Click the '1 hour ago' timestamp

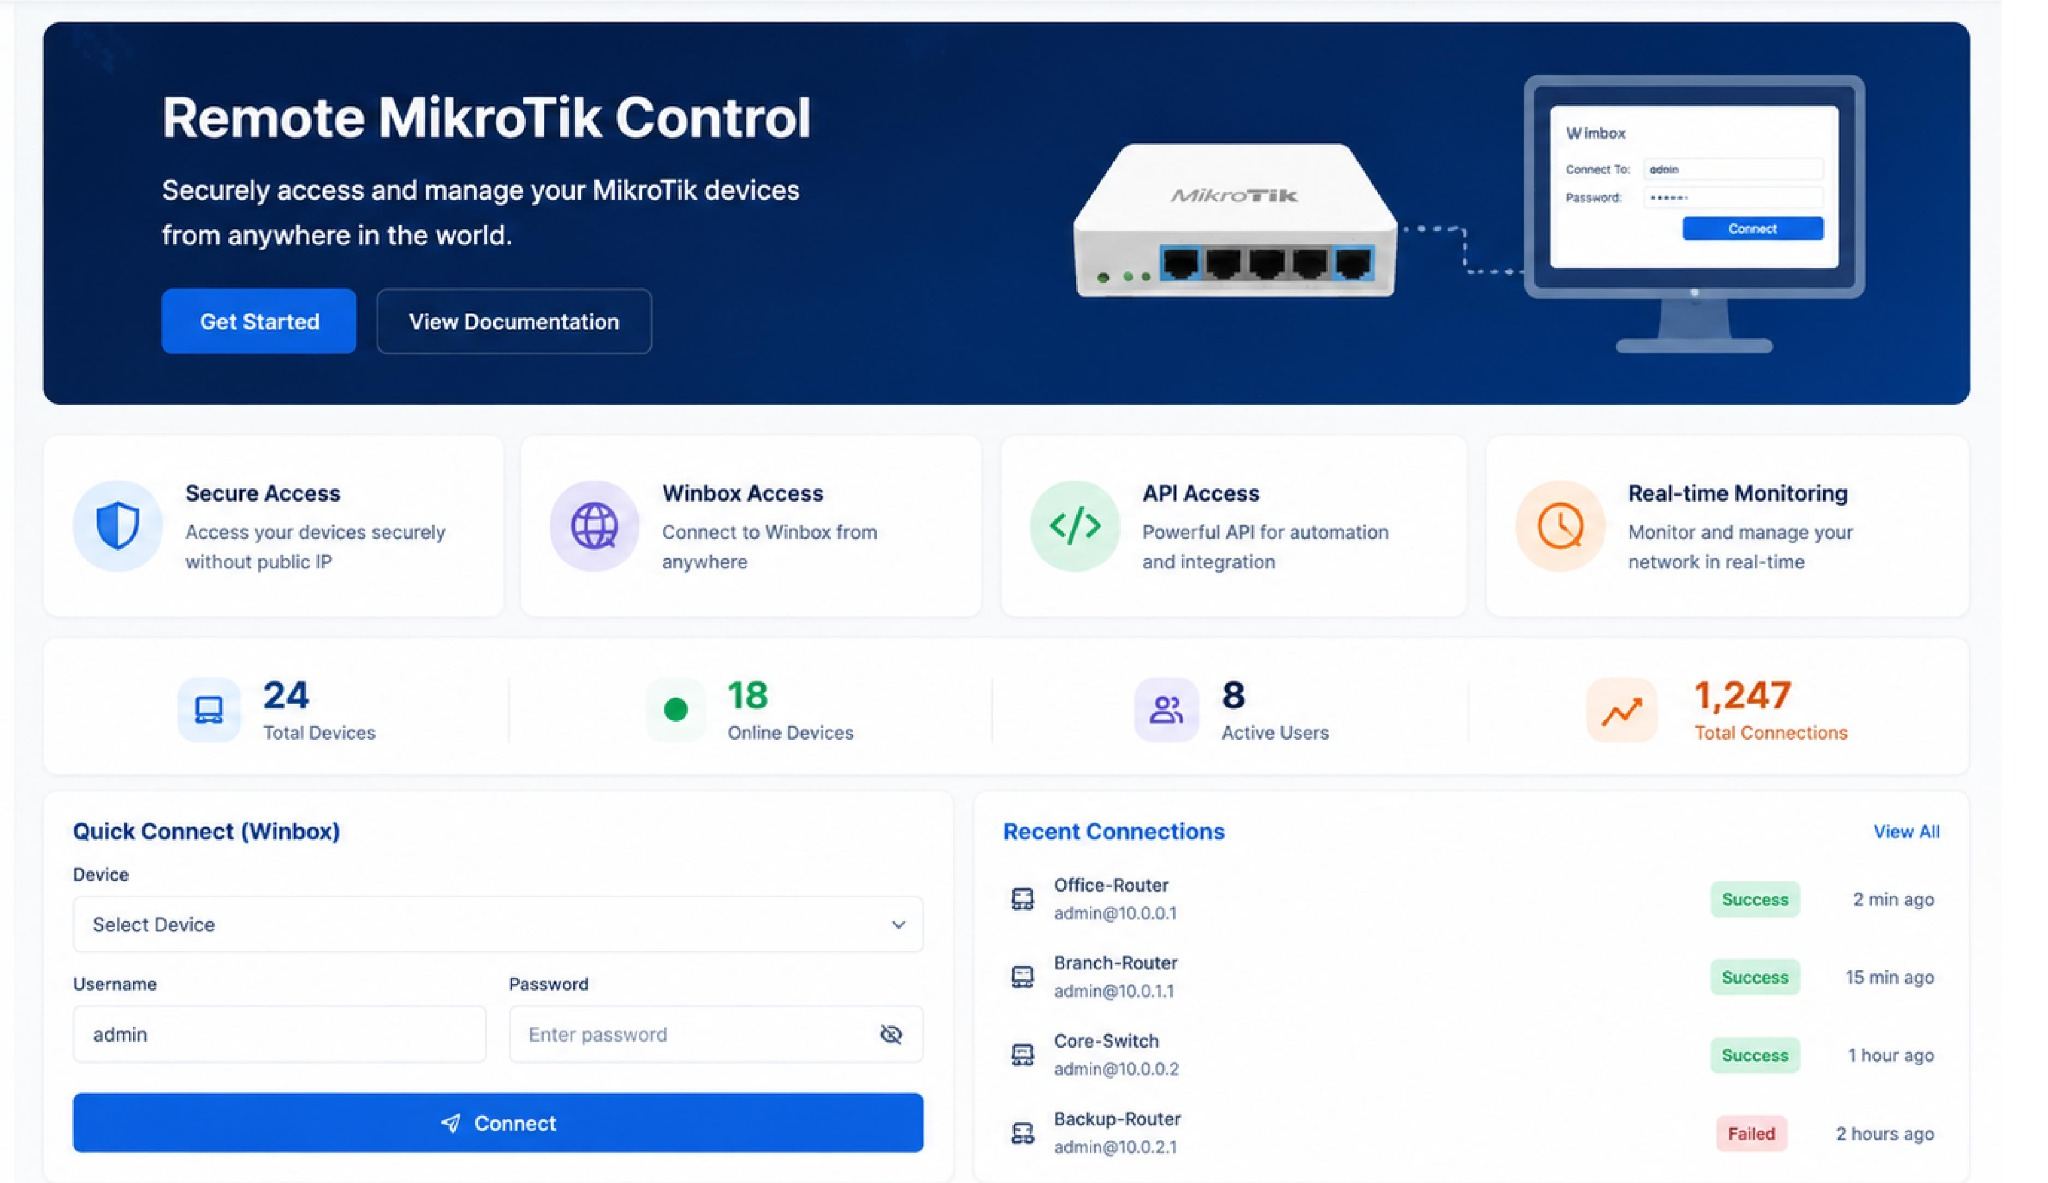click(x=1890, y=1055)
